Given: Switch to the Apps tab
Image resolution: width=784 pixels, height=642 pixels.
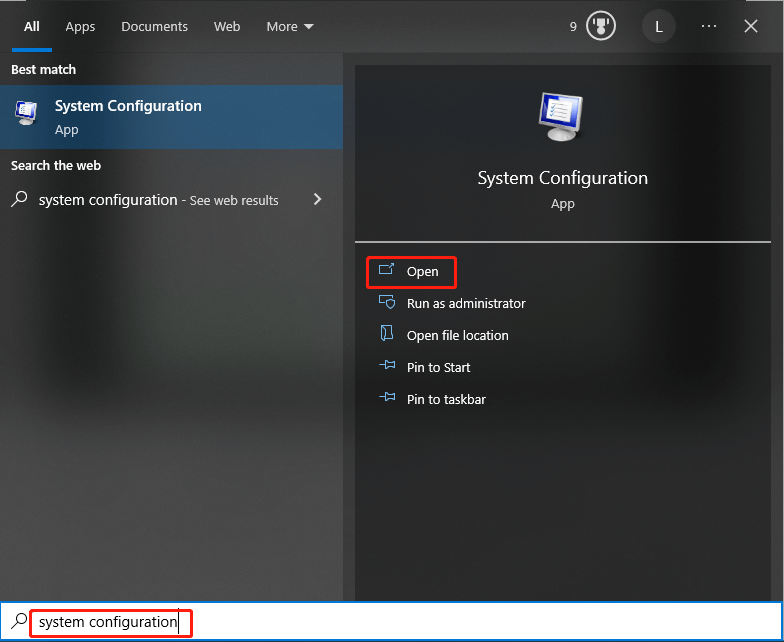Looking at the screenshot, I should pos(80,26).
